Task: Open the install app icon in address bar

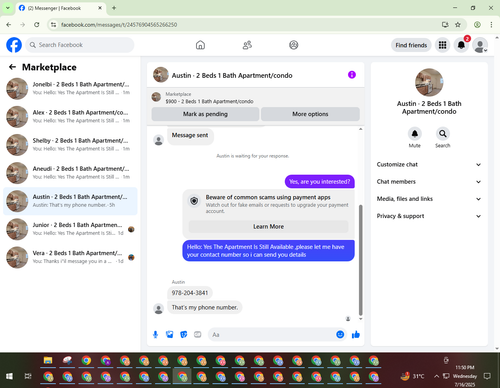Action: coord(445,25)
